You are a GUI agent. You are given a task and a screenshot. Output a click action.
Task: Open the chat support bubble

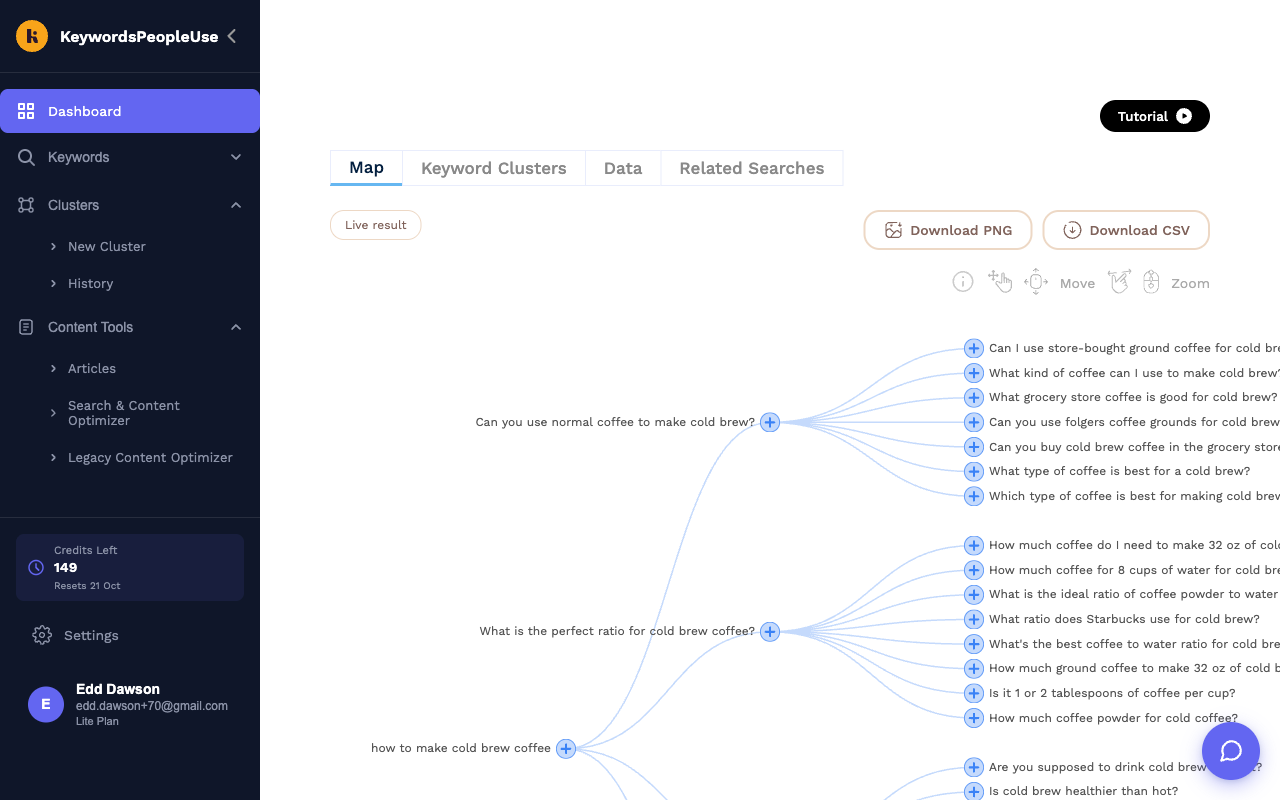click(1231, 751)
